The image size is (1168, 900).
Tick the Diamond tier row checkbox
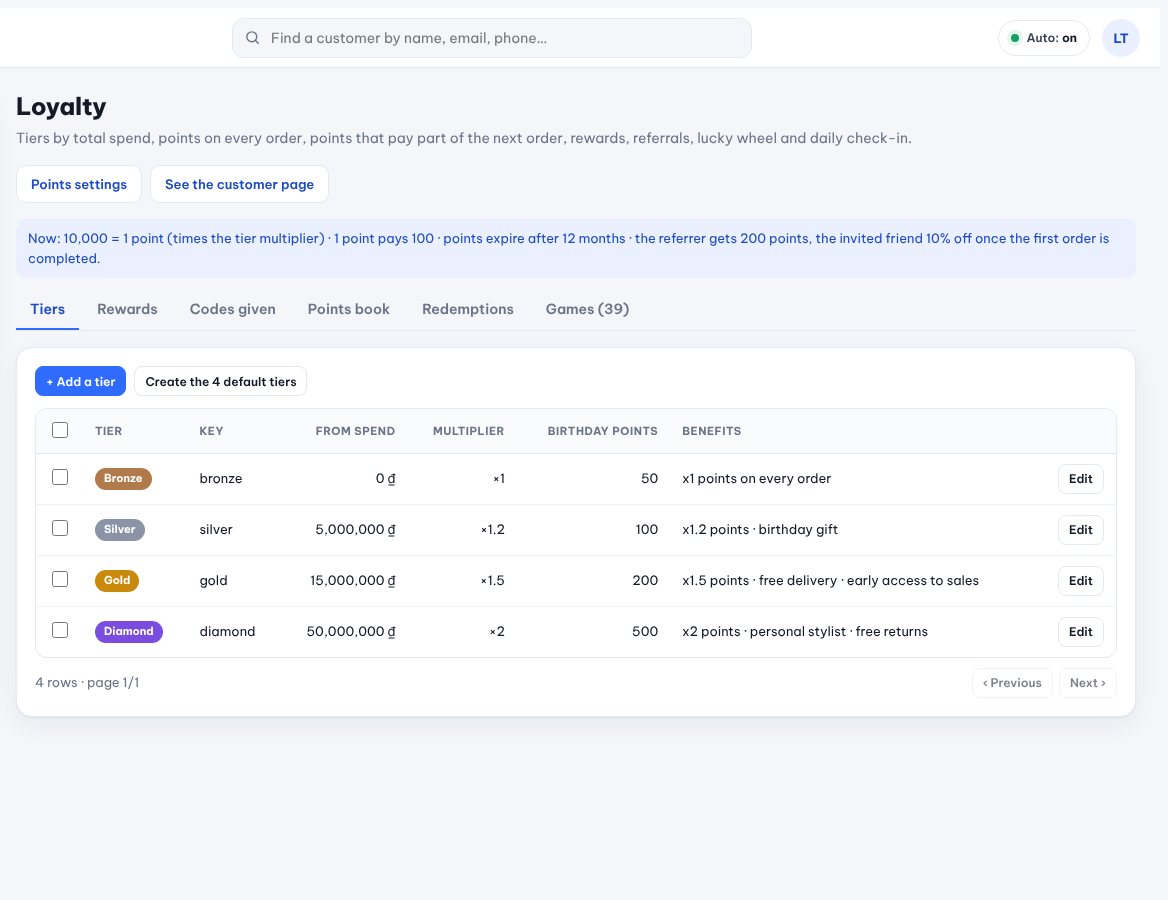coord(60,630)
